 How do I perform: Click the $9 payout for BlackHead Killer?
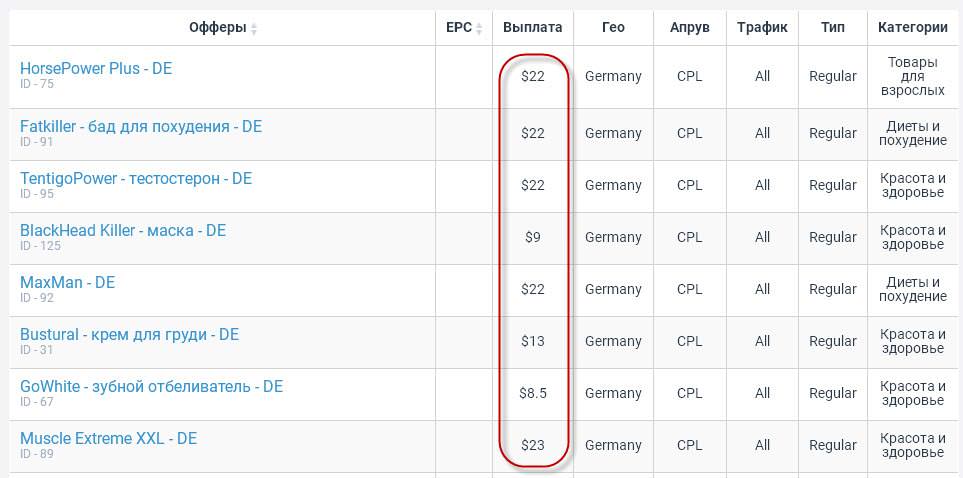pyautogui.click(x=533, y=238)
